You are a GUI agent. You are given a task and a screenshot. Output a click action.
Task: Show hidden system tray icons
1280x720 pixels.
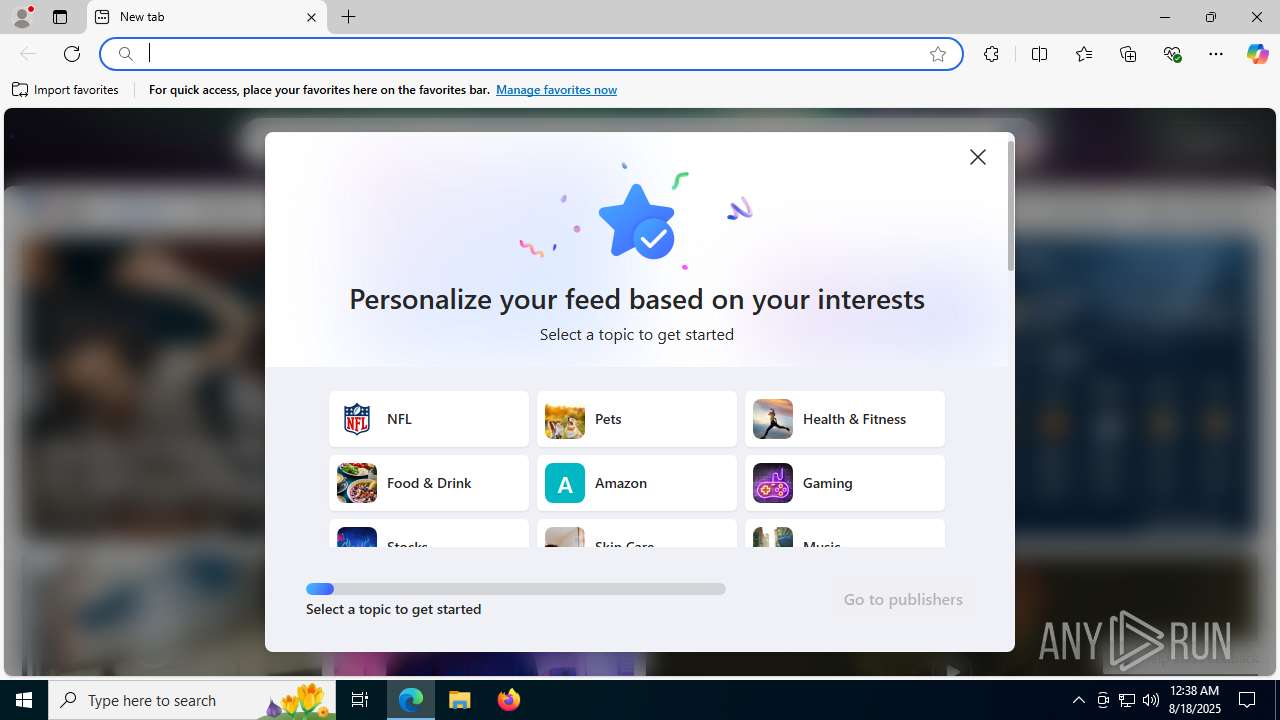1078,700
